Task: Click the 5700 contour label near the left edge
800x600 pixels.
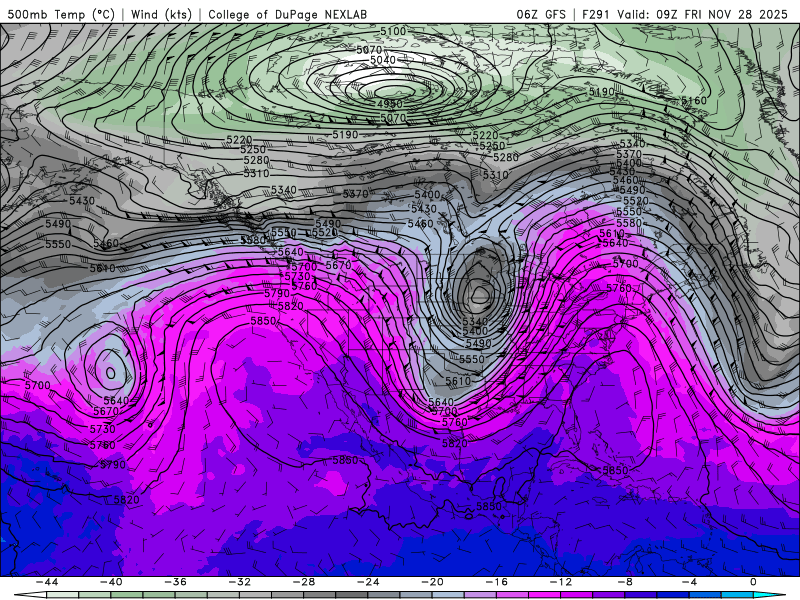Action: (38, 386)
